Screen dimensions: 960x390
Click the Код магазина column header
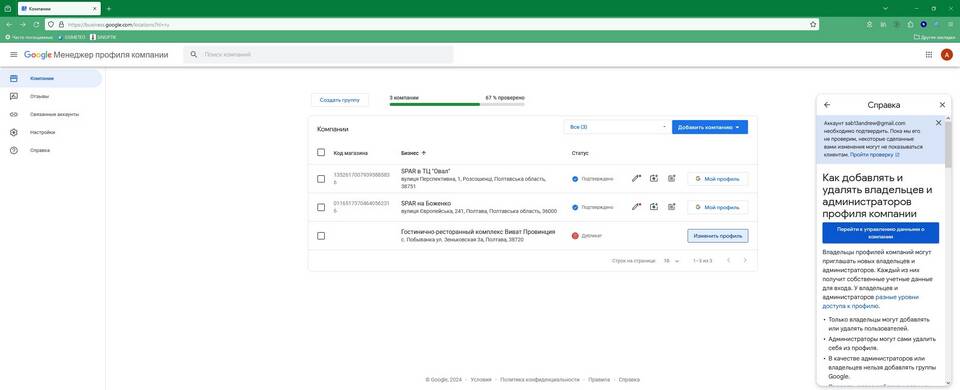350,152
